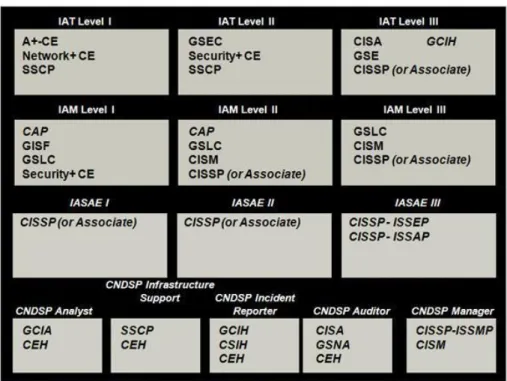Viewport: 507px width, 381px height.
Task: Select GISF in IAM Level I box
Action: click(x=36, y=146)
